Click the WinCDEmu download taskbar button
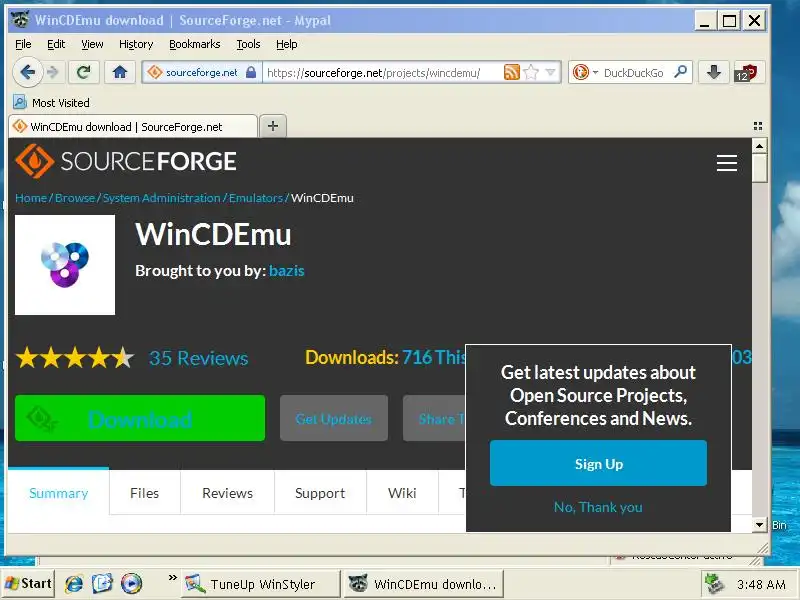This screenshot has height=600, width=800. click(423, 584)
